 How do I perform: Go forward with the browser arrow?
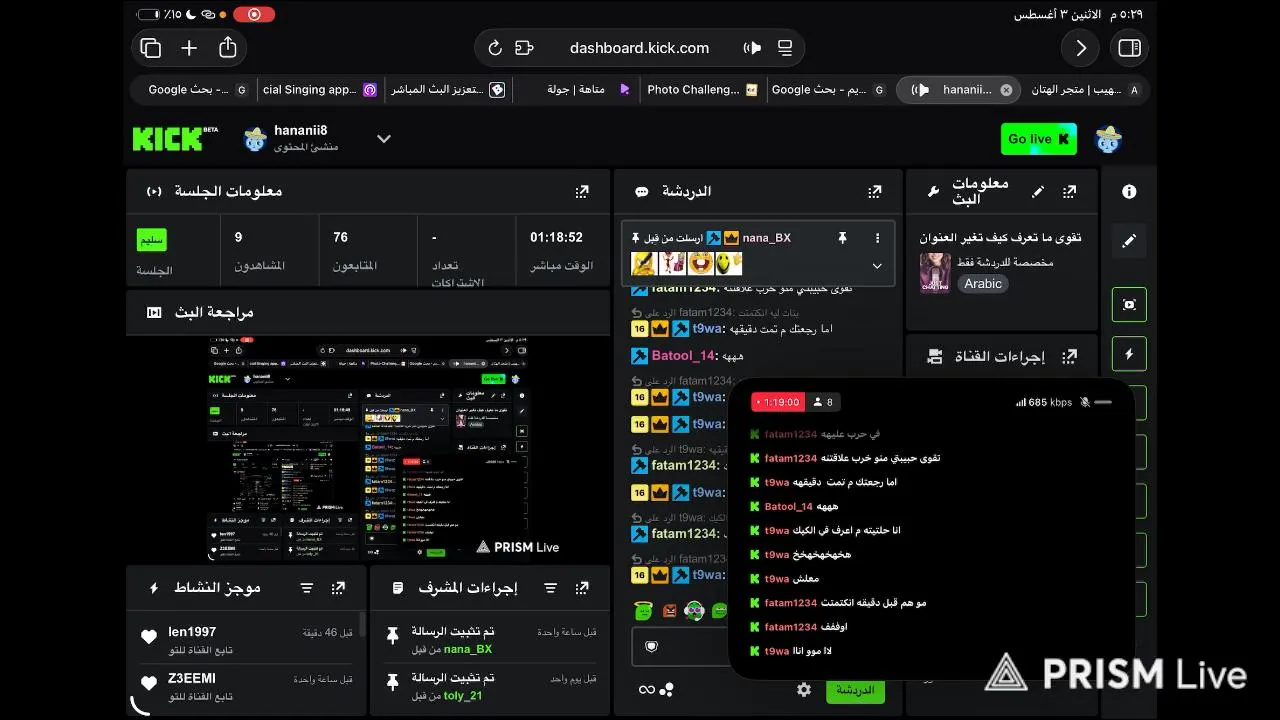pos(1081,48)
